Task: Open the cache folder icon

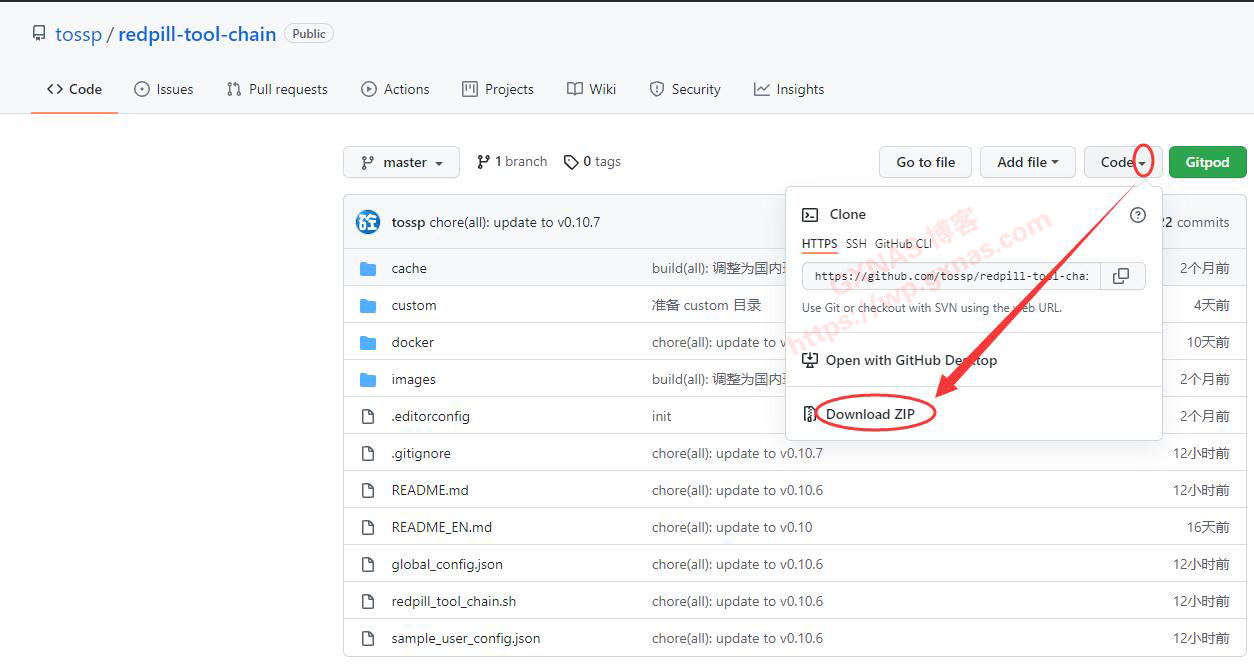Action: pyautogui.click(x=368, y=269)
